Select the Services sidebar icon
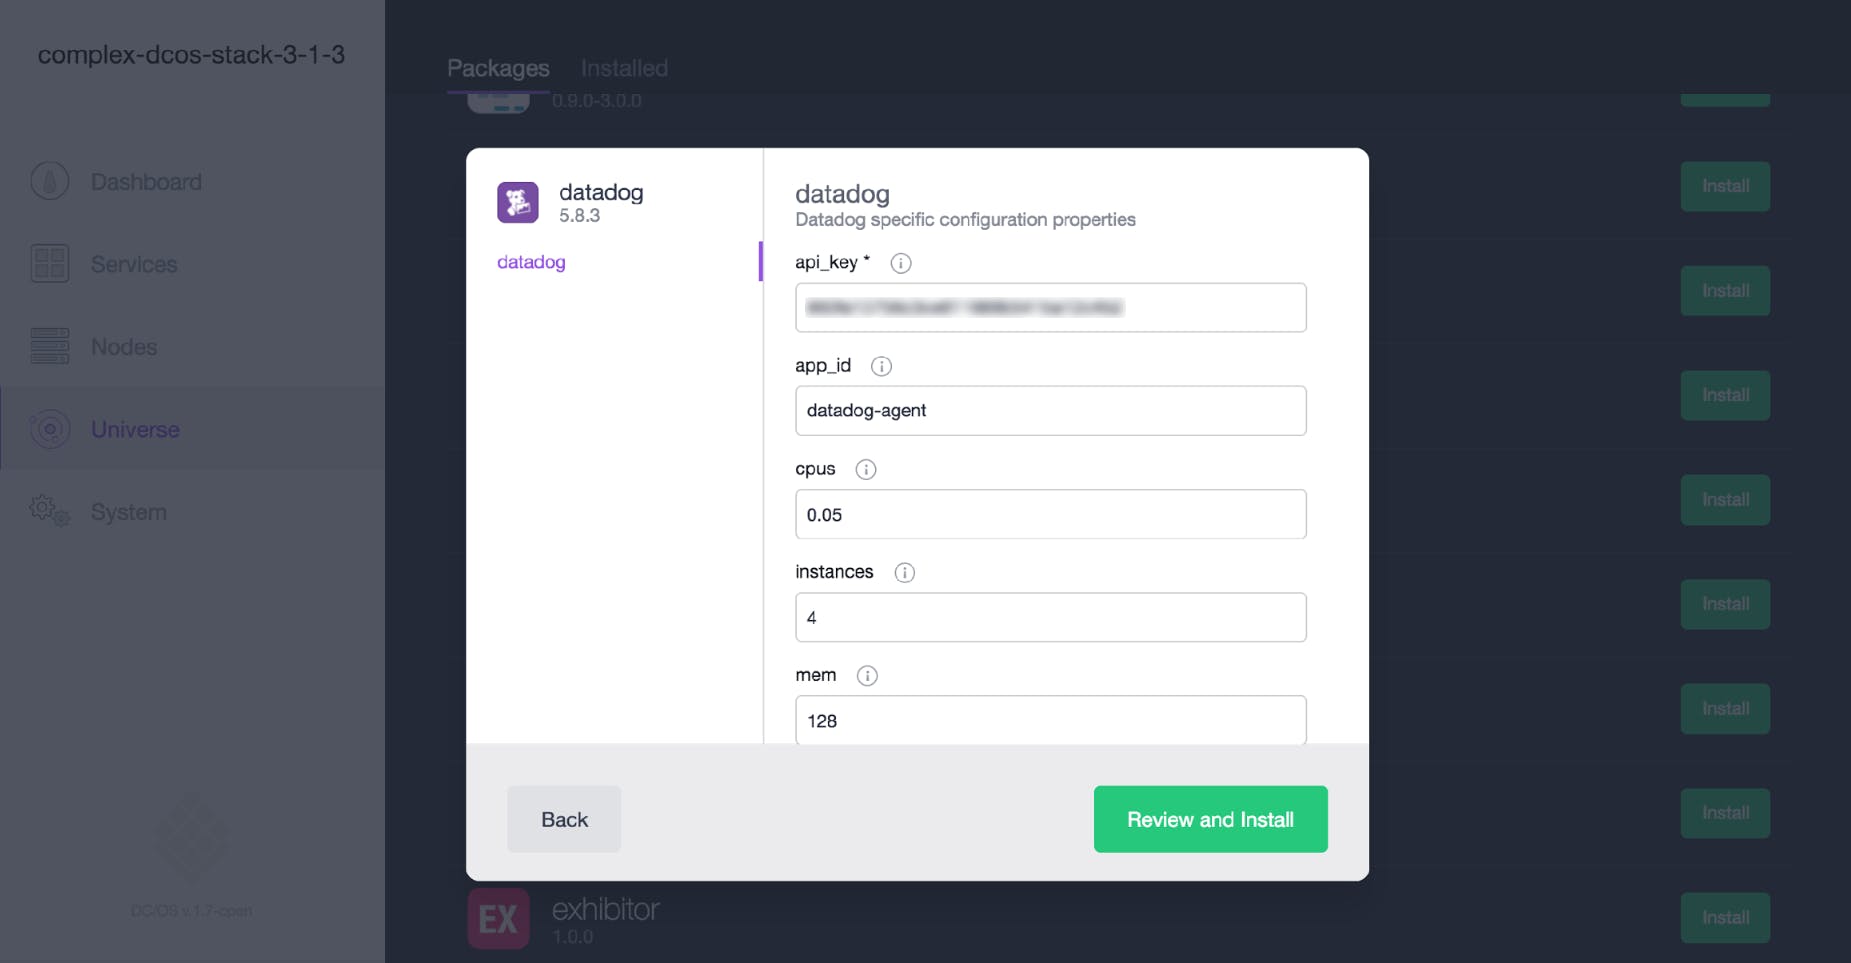Viewport: 1851px width, 963px height. [50, 263]
